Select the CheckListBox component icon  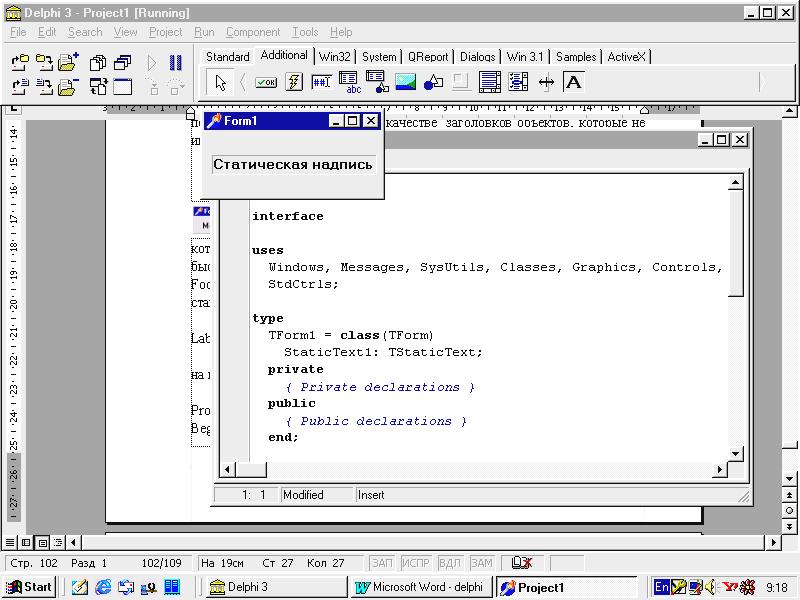click(x=518, y=82)
